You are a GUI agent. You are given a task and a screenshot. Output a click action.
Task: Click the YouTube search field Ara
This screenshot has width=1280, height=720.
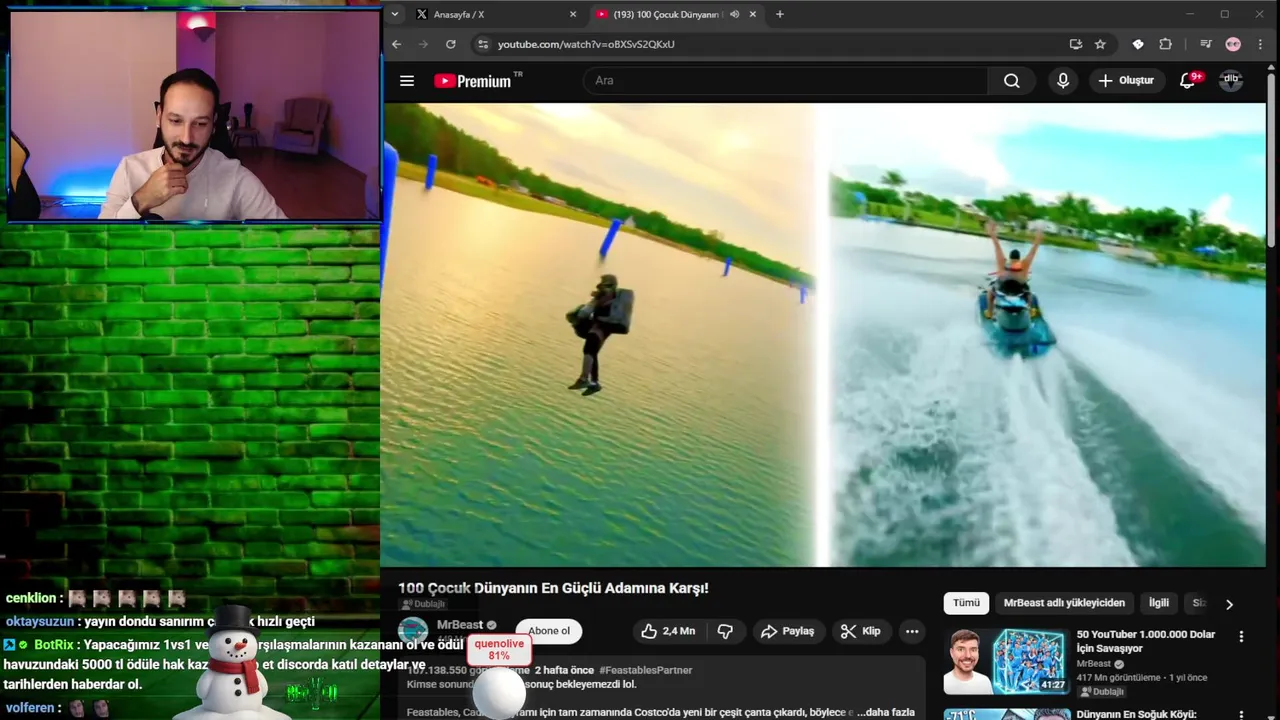(785, 81)
